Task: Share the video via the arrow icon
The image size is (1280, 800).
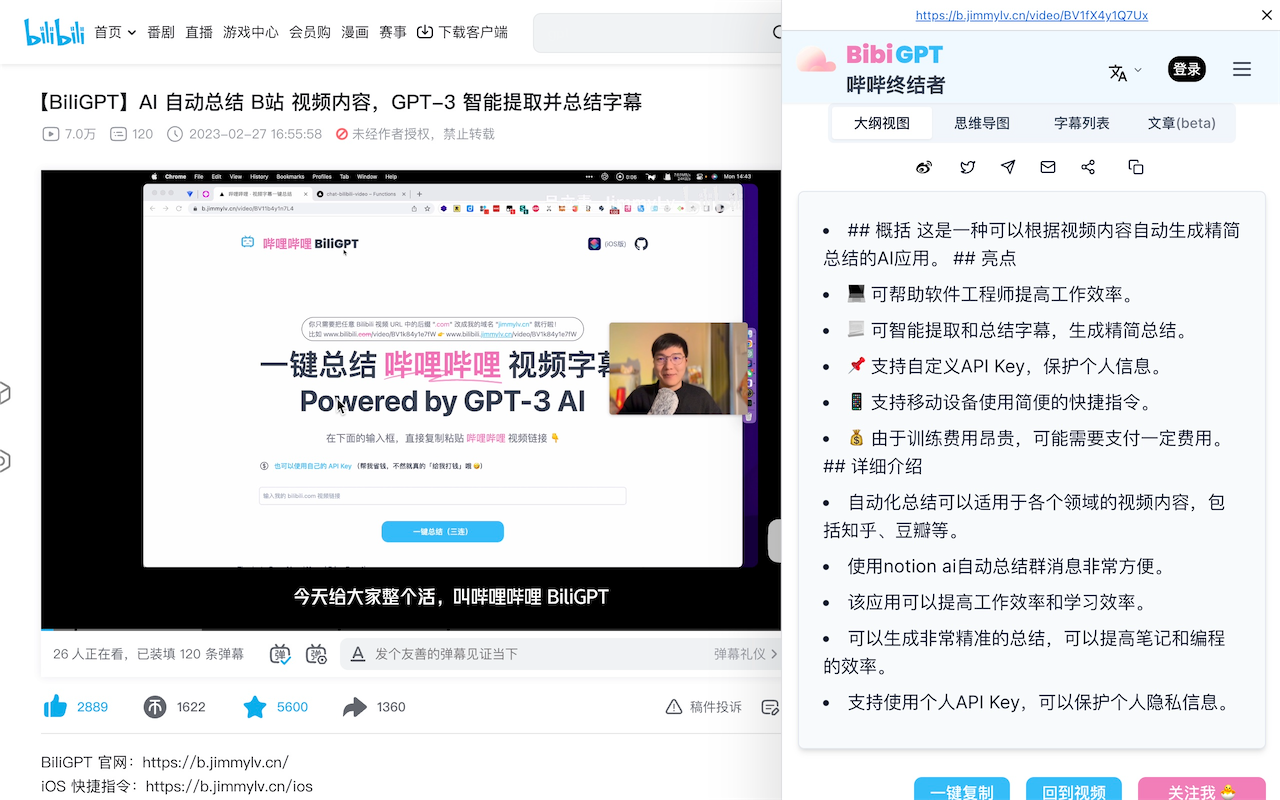Action: (x=354, y=706)
